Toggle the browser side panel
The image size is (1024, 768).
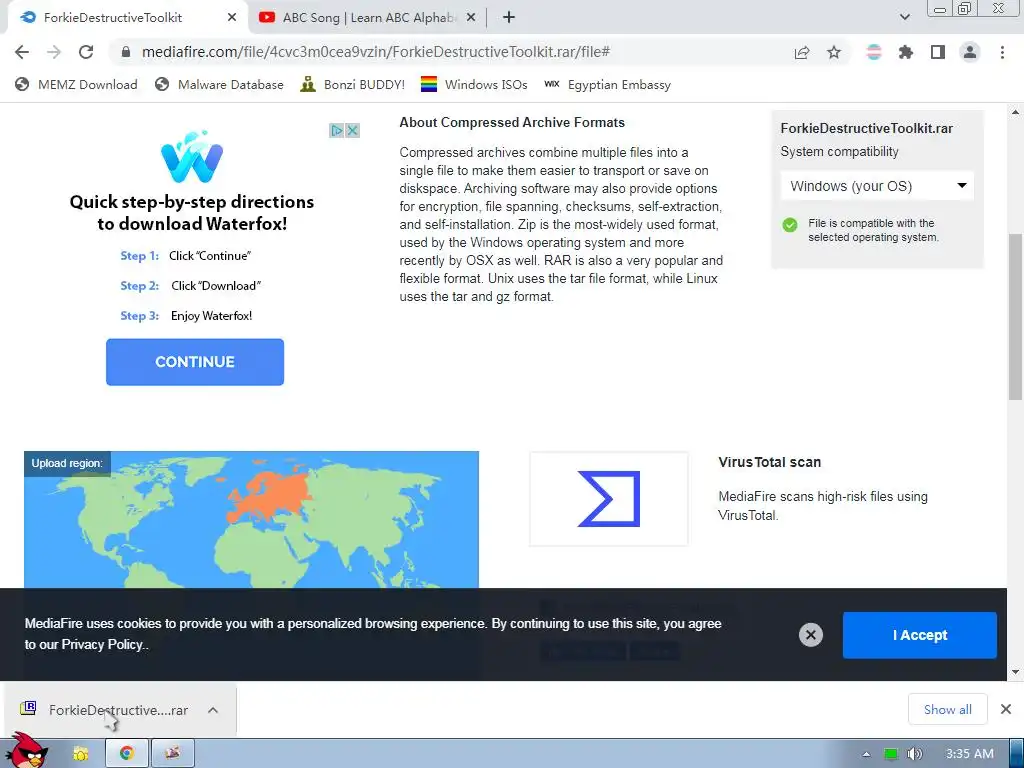click(938, 52)
